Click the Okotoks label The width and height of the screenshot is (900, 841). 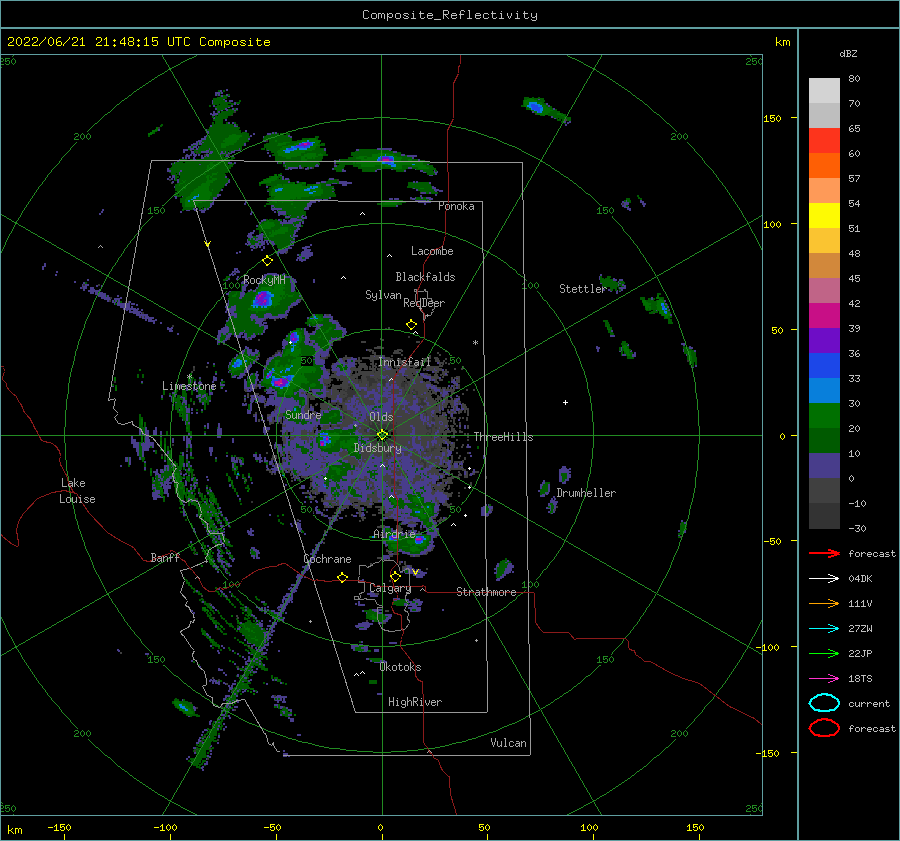click(x=401, y=667)
